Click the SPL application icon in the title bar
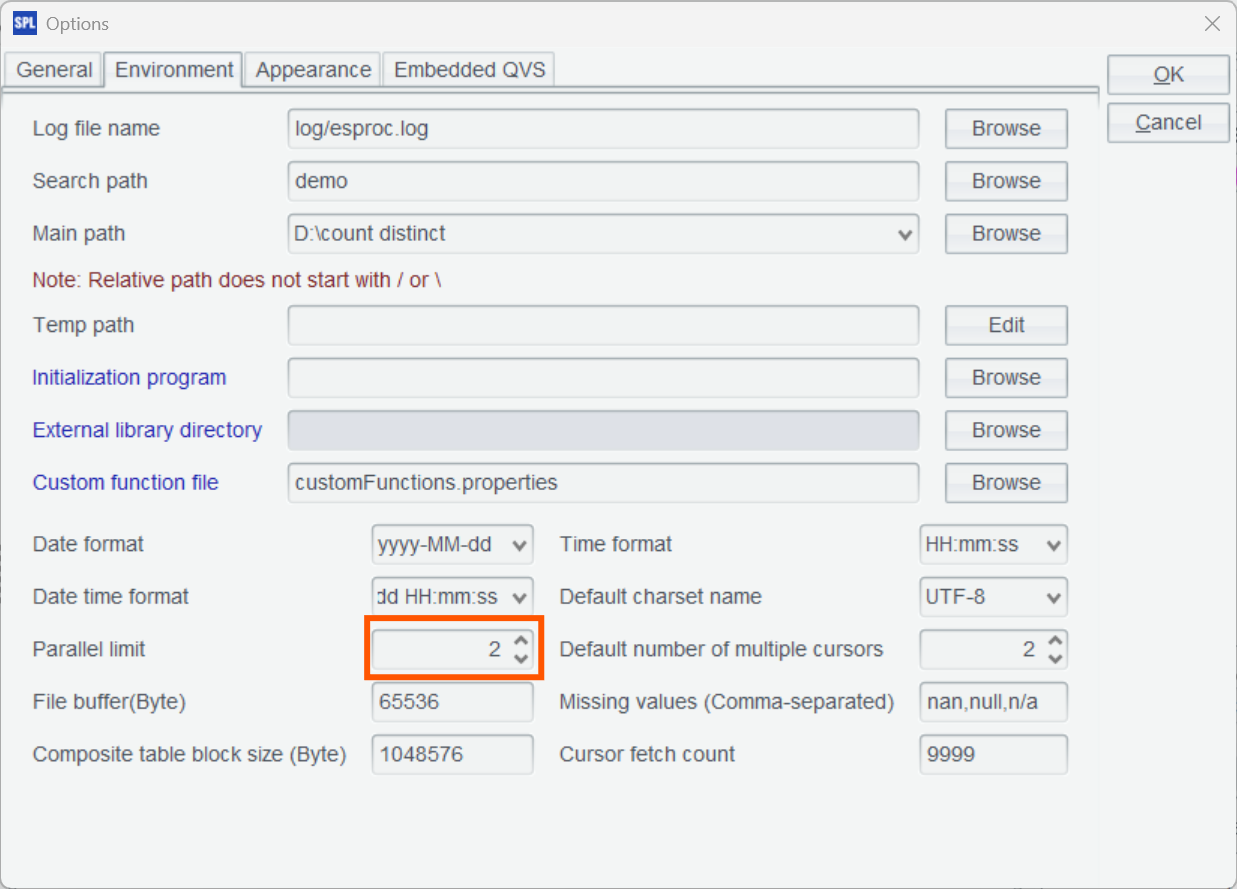The height and width of the screenshot is (889, 1237). tap(24, 23)
